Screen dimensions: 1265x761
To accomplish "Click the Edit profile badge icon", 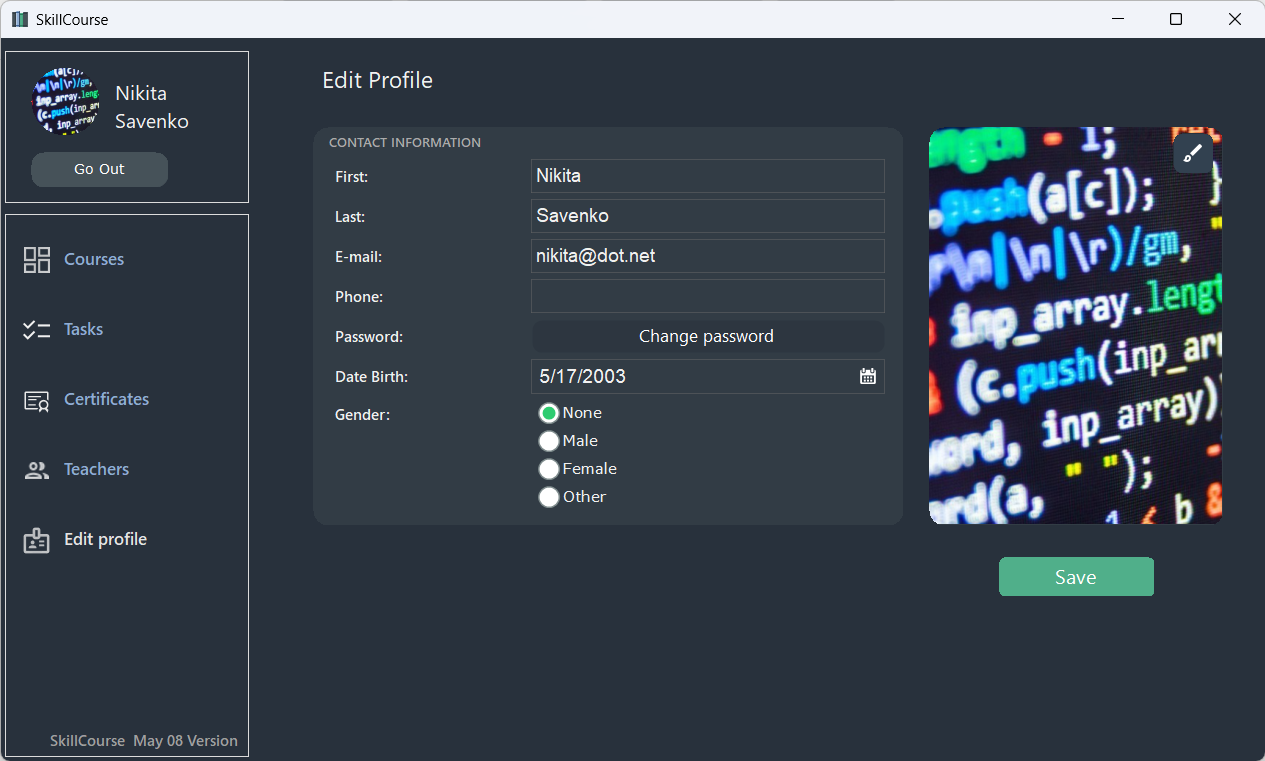I will (37, 540).
